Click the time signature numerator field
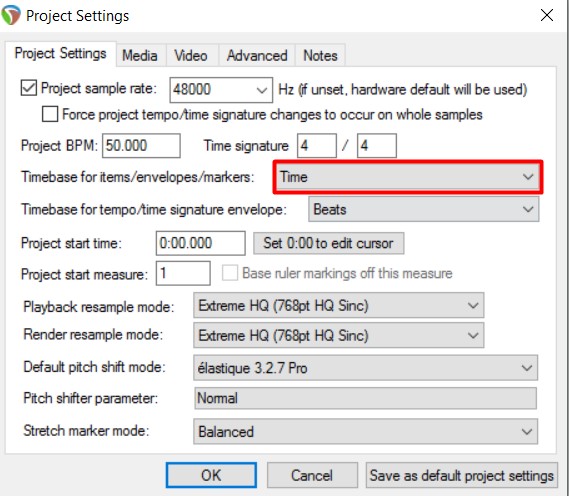The image size is (569, 496). coord(317,145)
